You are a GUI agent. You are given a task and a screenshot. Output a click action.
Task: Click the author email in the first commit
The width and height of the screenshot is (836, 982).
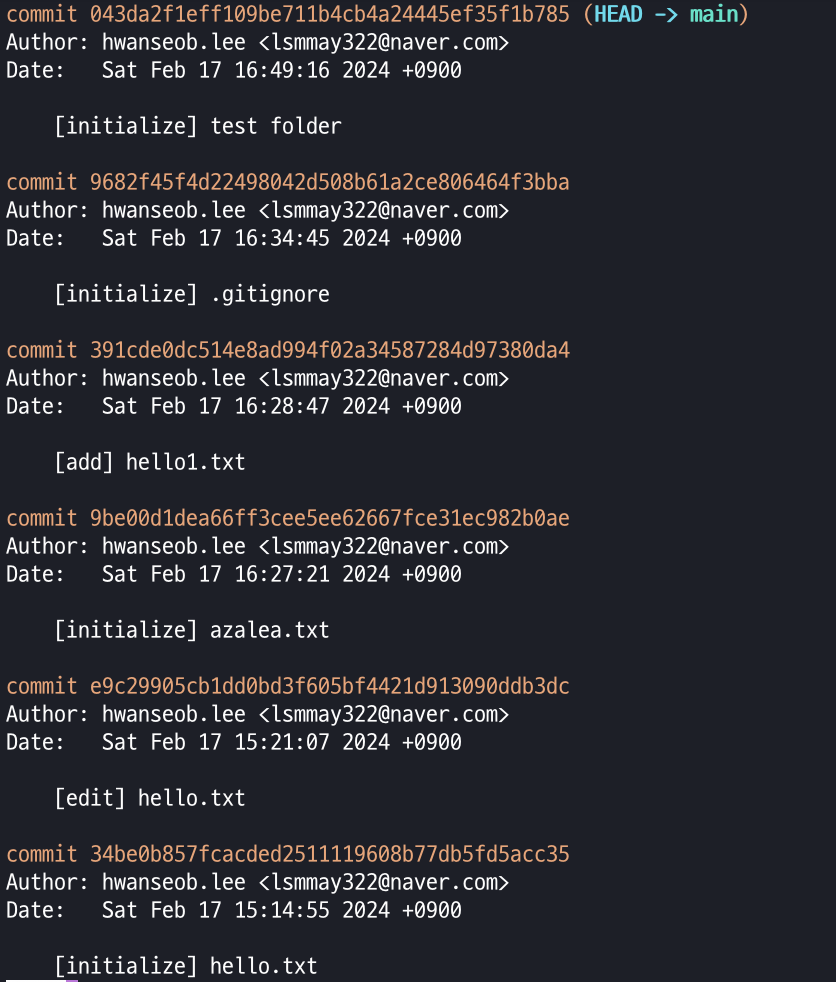[x=384, y=42]
